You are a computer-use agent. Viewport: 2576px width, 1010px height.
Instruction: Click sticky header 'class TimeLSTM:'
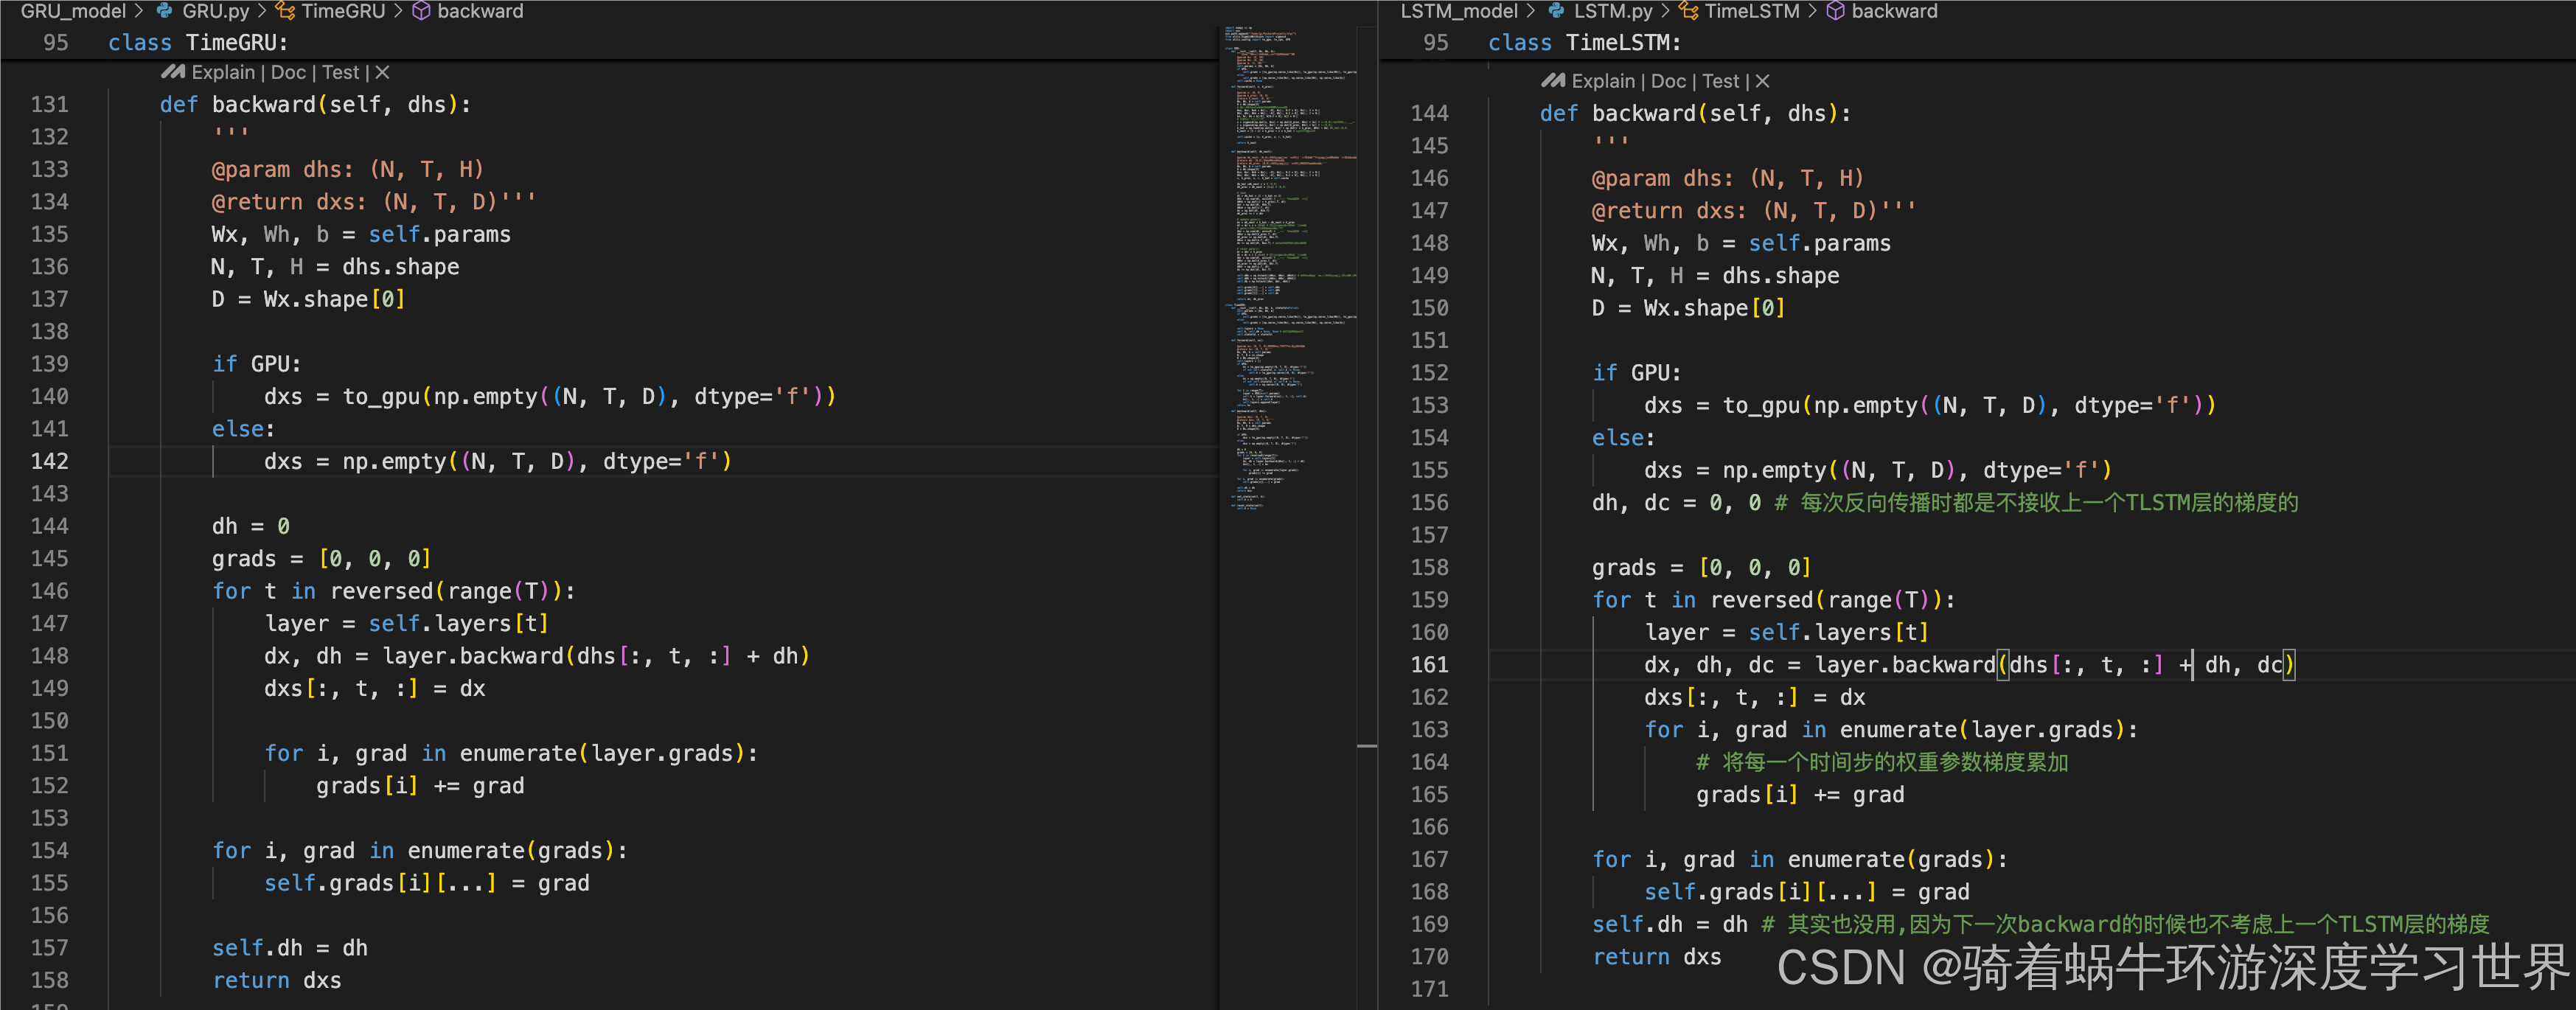[x=1584, y=43]
